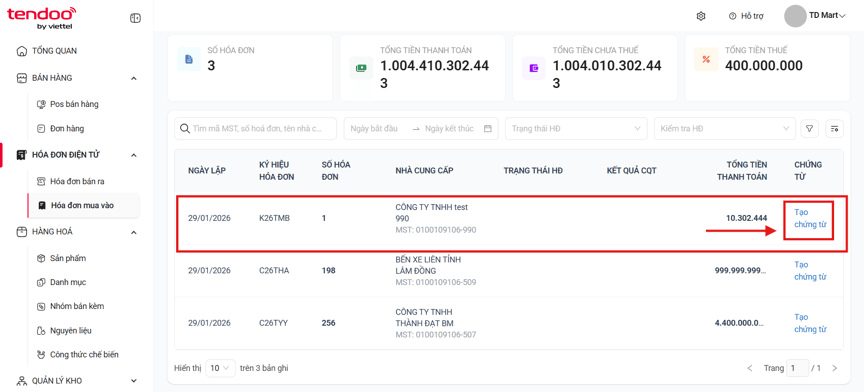Click the Trang page number field
Image resolution: width=864 pixels, height=392 pixels.
point(797,368)
